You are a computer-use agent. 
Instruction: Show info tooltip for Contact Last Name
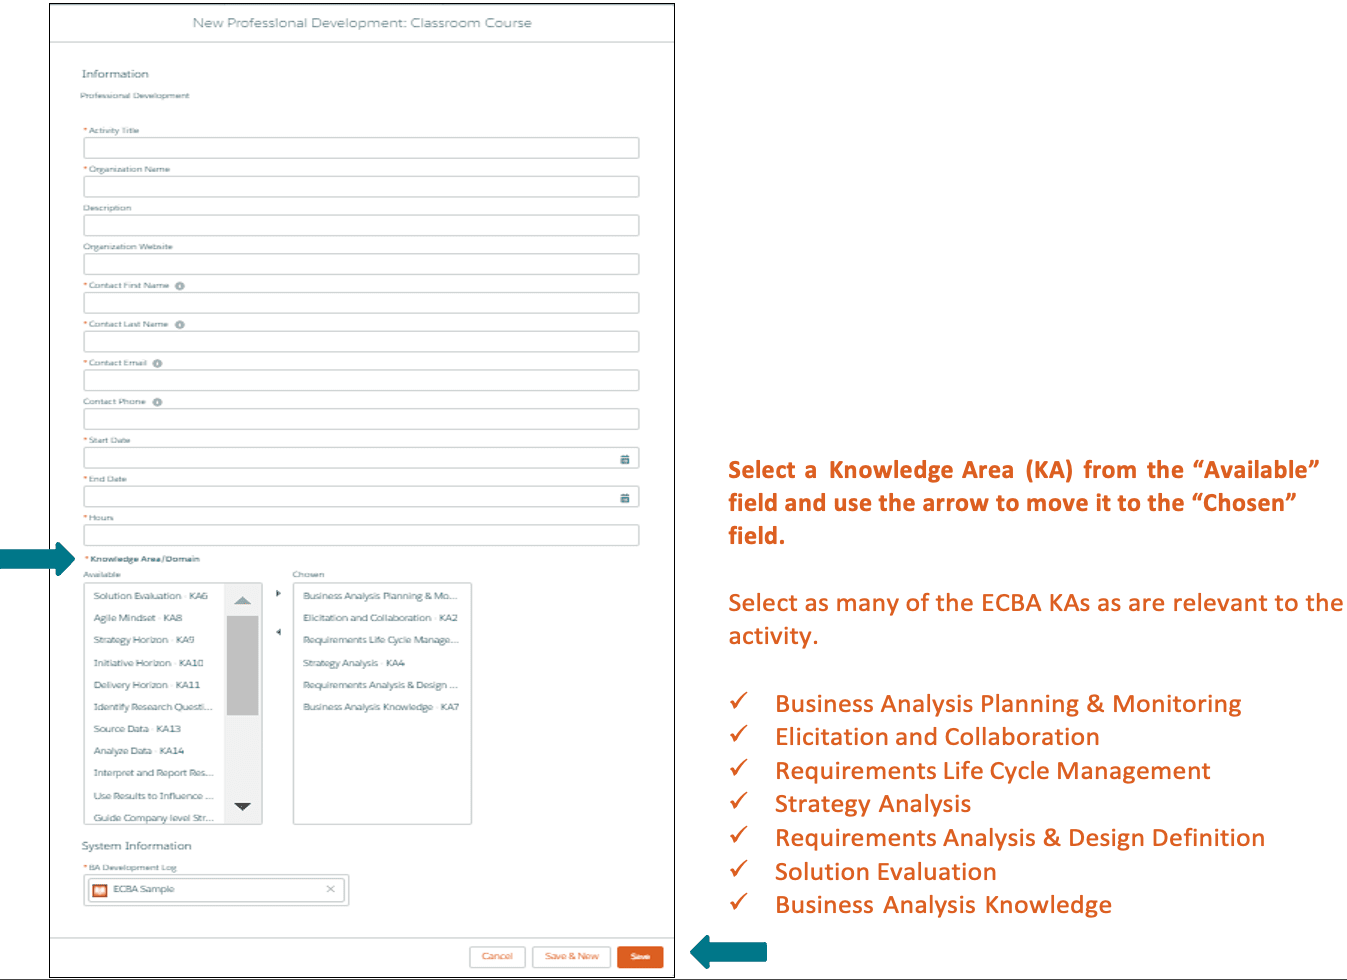(x=180, y=325)
